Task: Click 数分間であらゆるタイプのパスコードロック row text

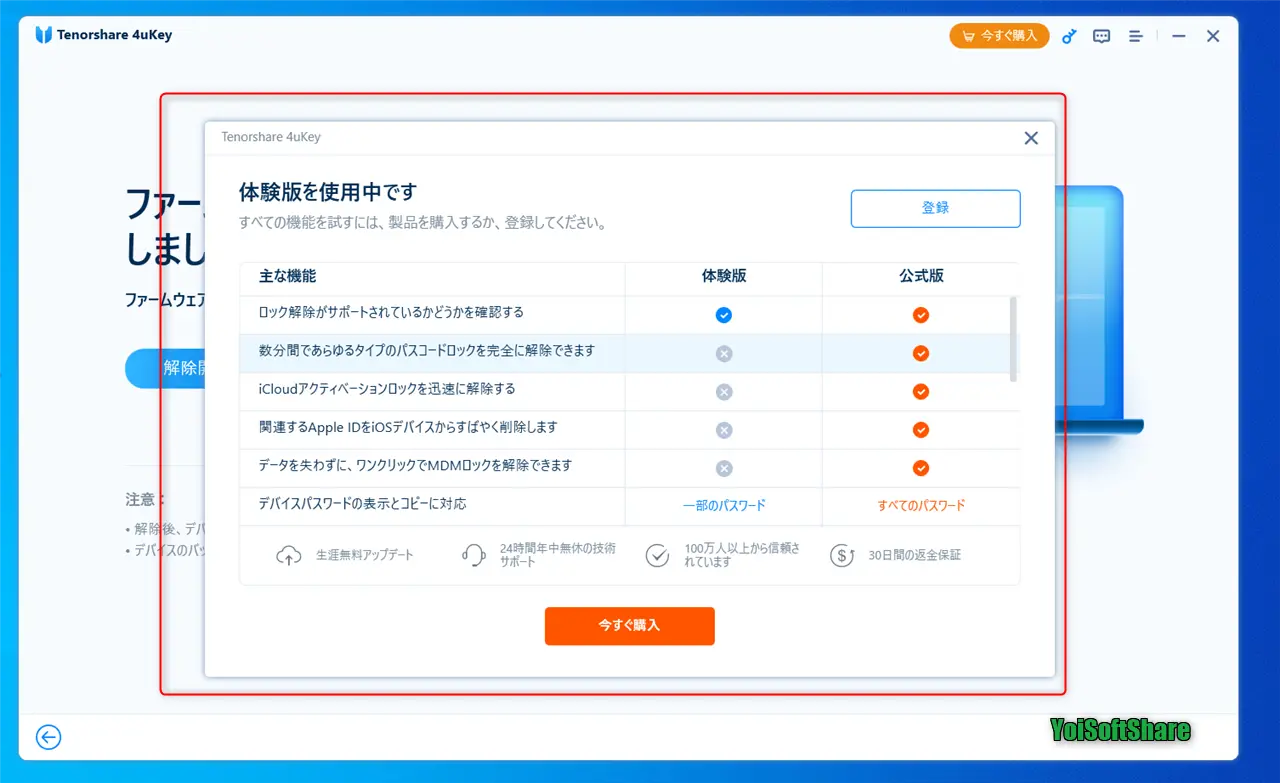Action: [x=427, y=351]
